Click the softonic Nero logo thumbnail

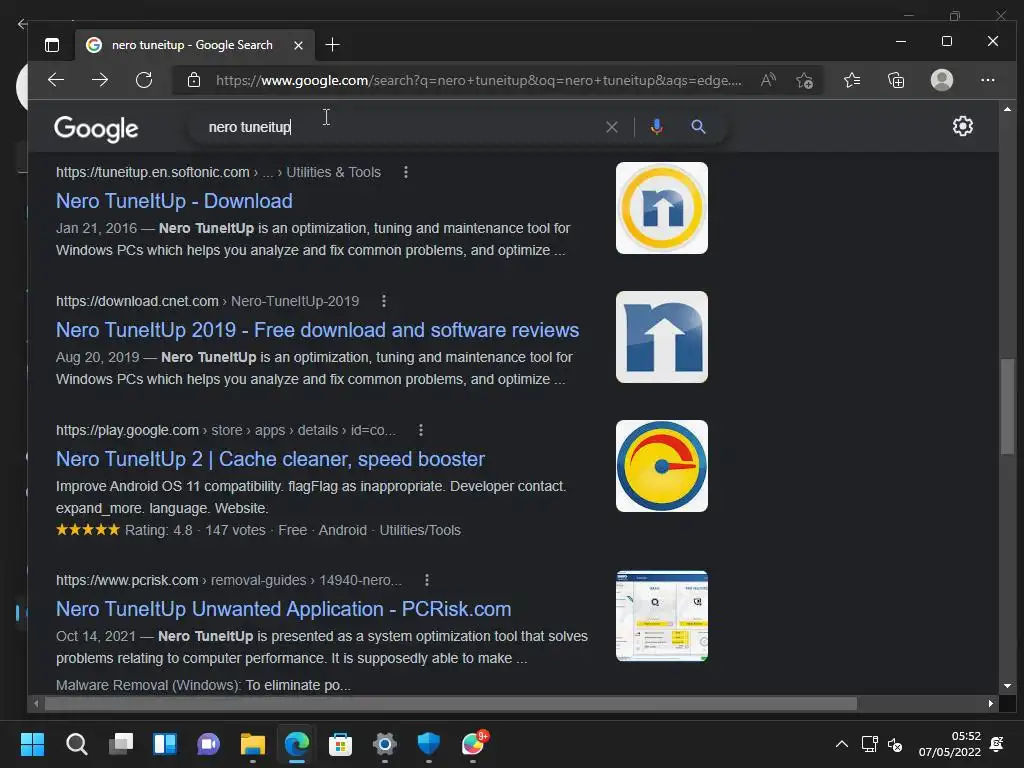[662, 208]
